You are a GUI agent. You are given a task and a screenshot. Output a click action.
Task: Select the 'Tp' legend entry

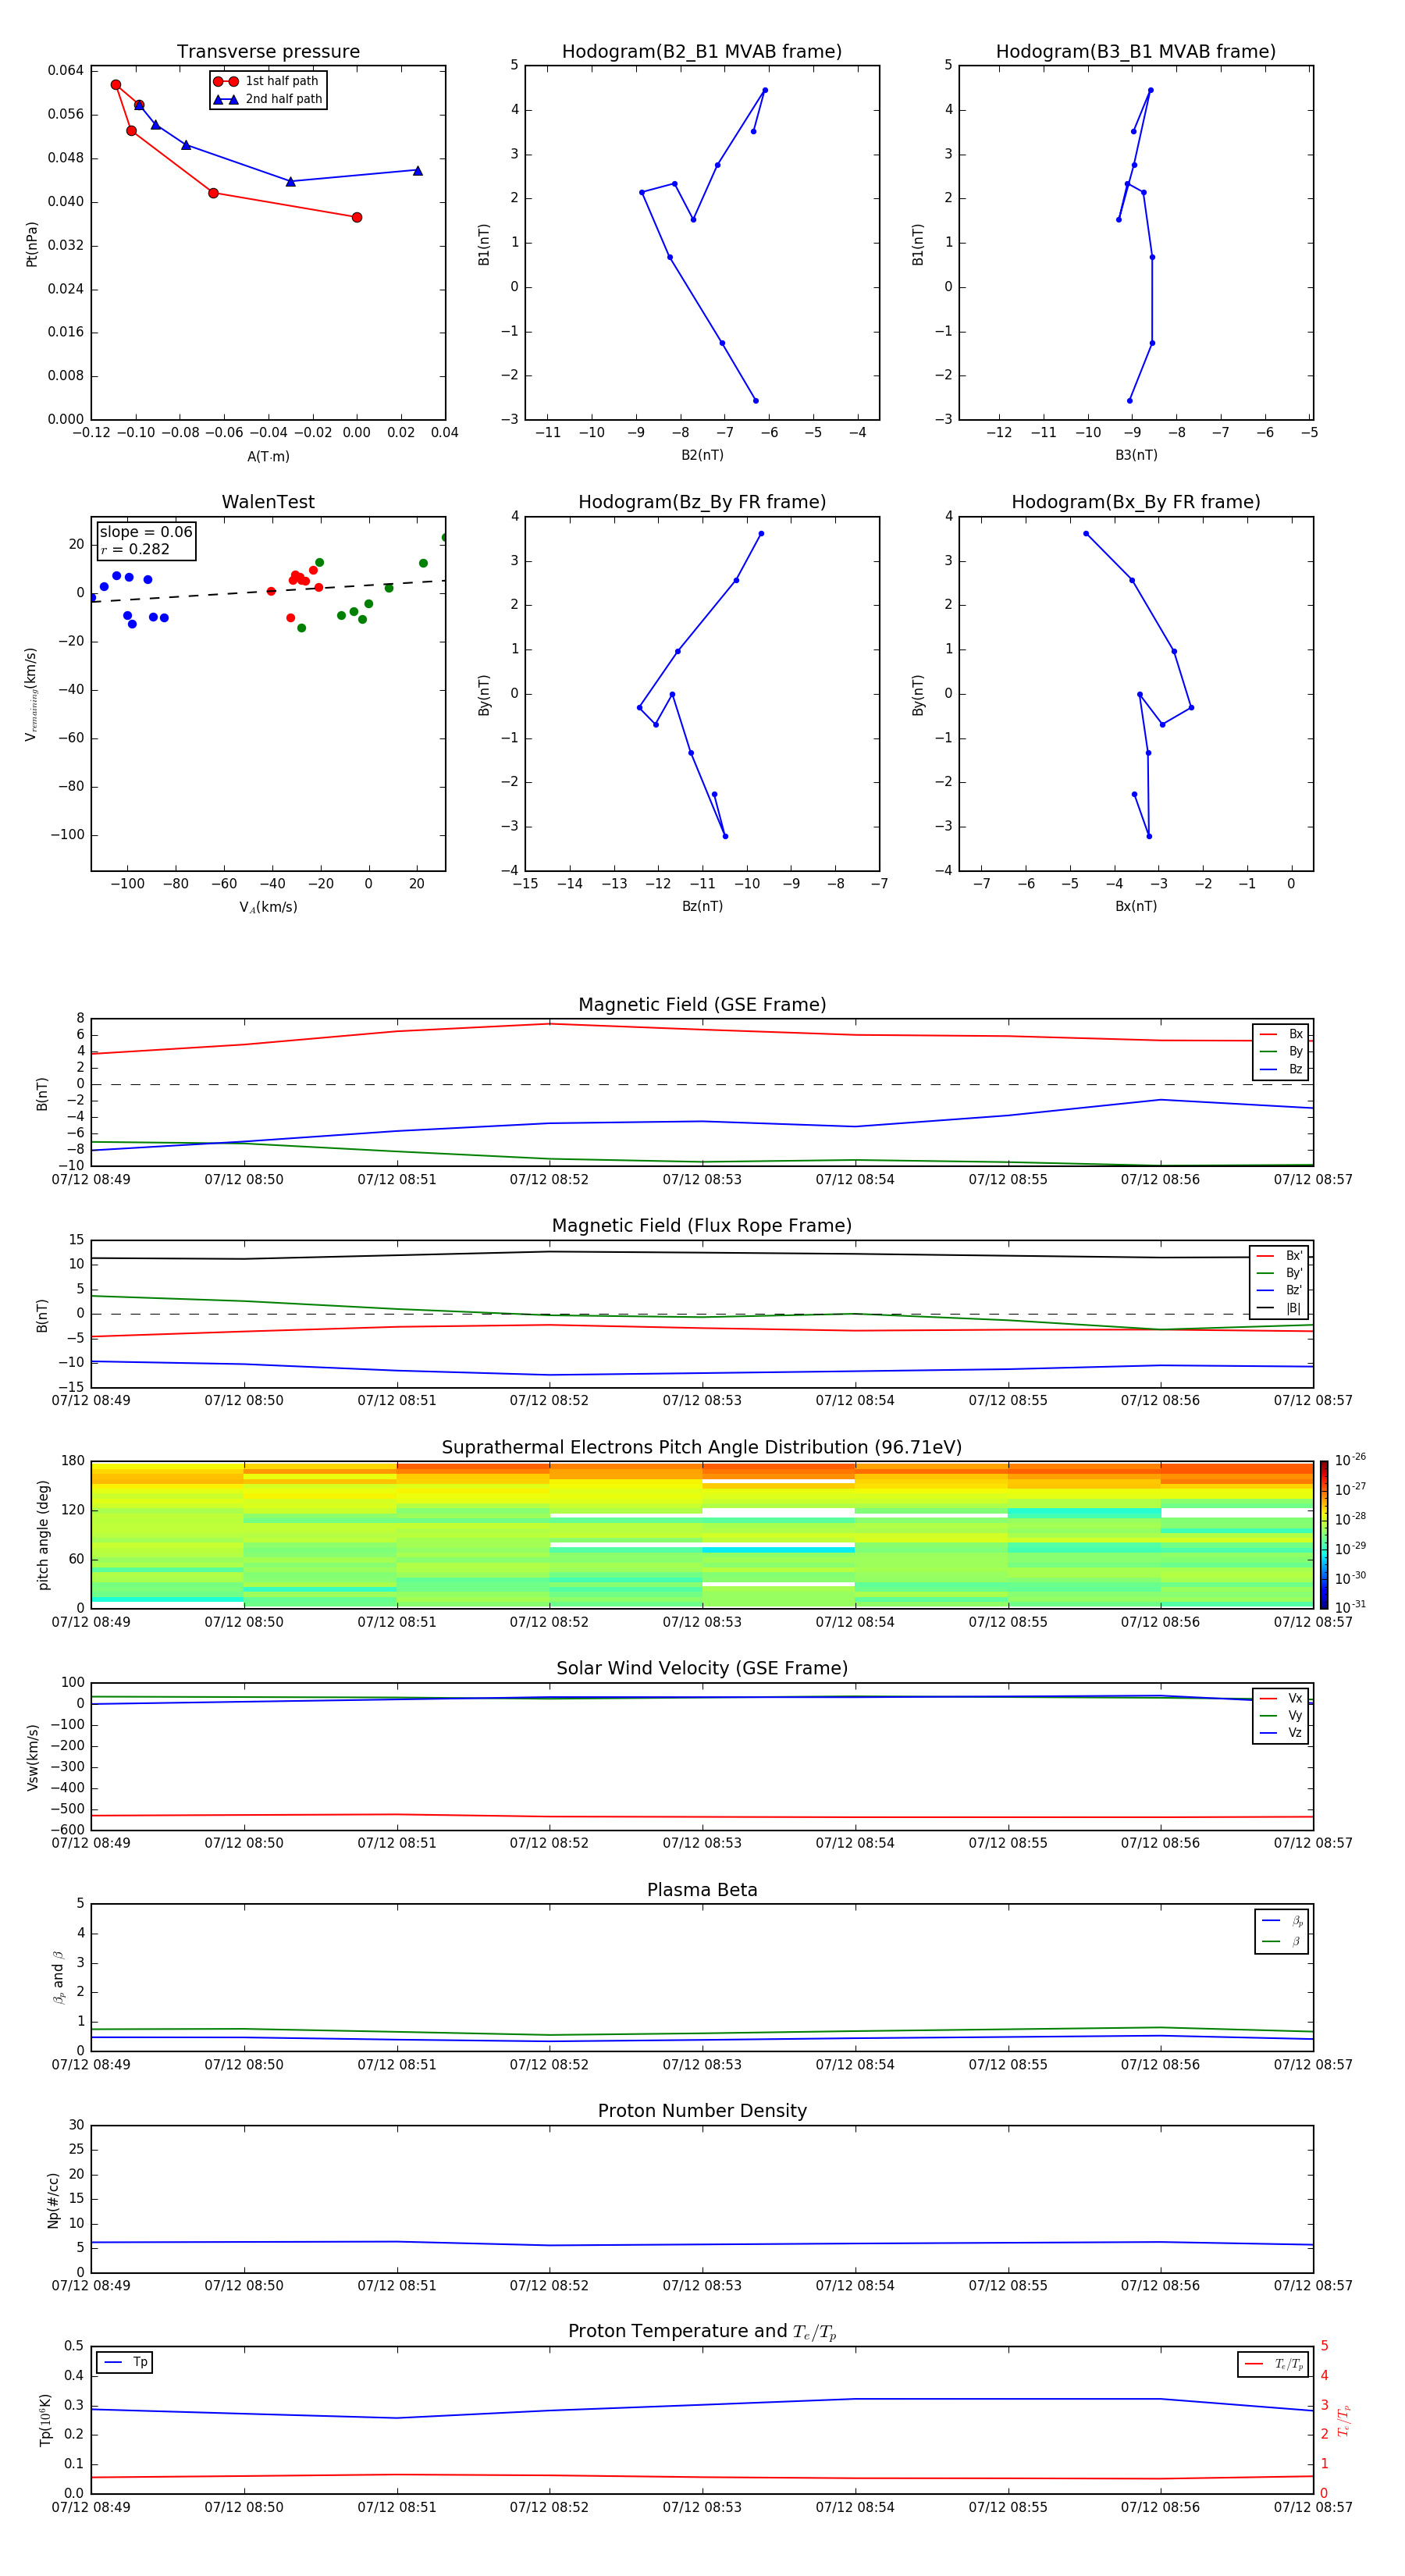[x=126, y=2362]
